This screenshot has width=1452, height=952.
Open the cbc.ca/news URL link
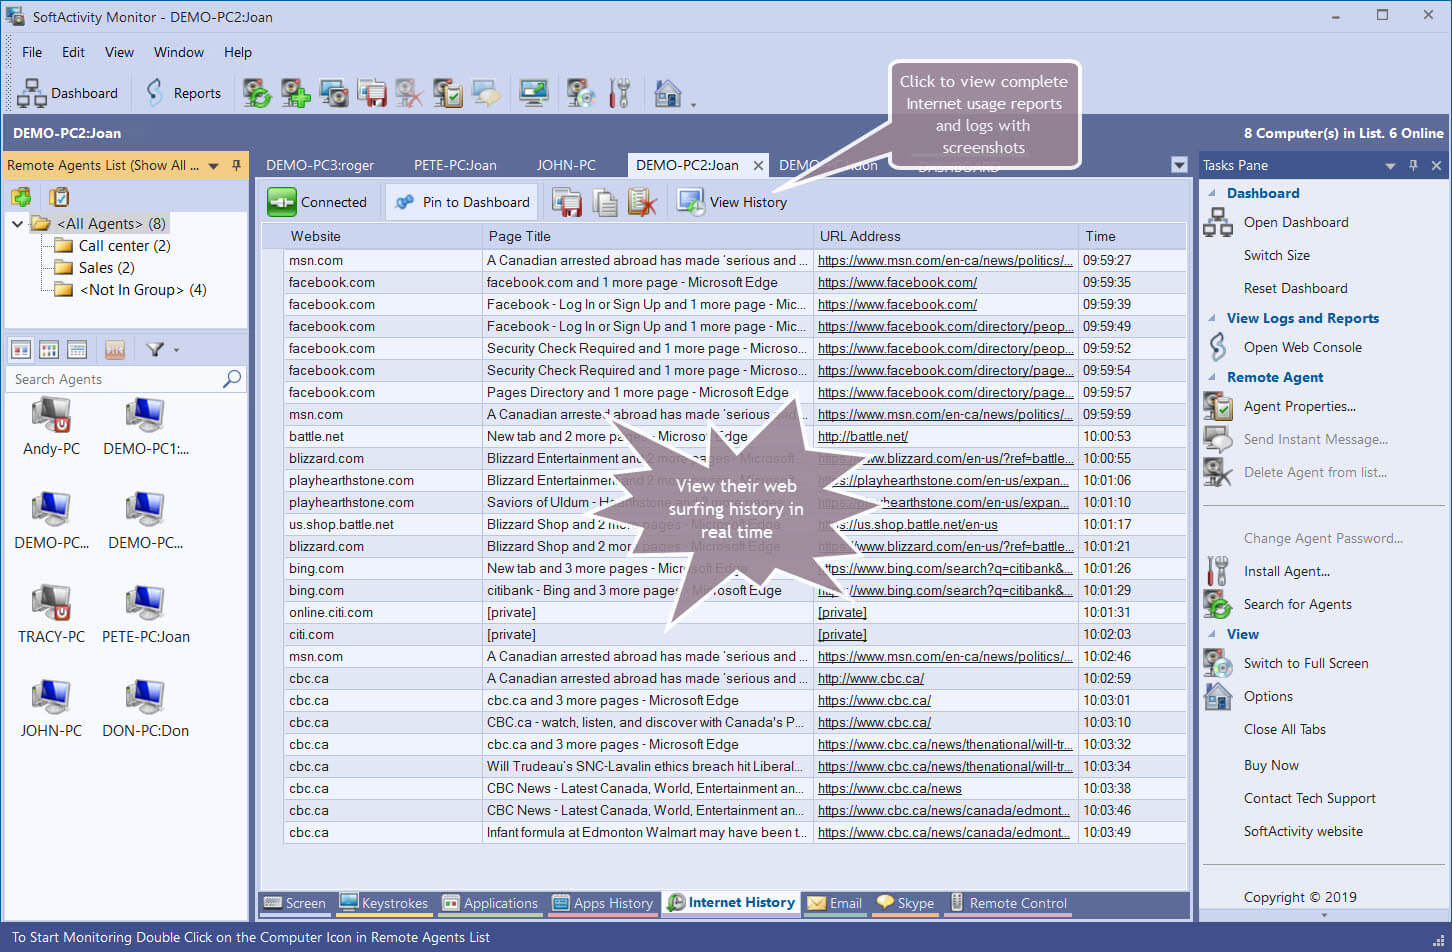click(x=889, y=788)
